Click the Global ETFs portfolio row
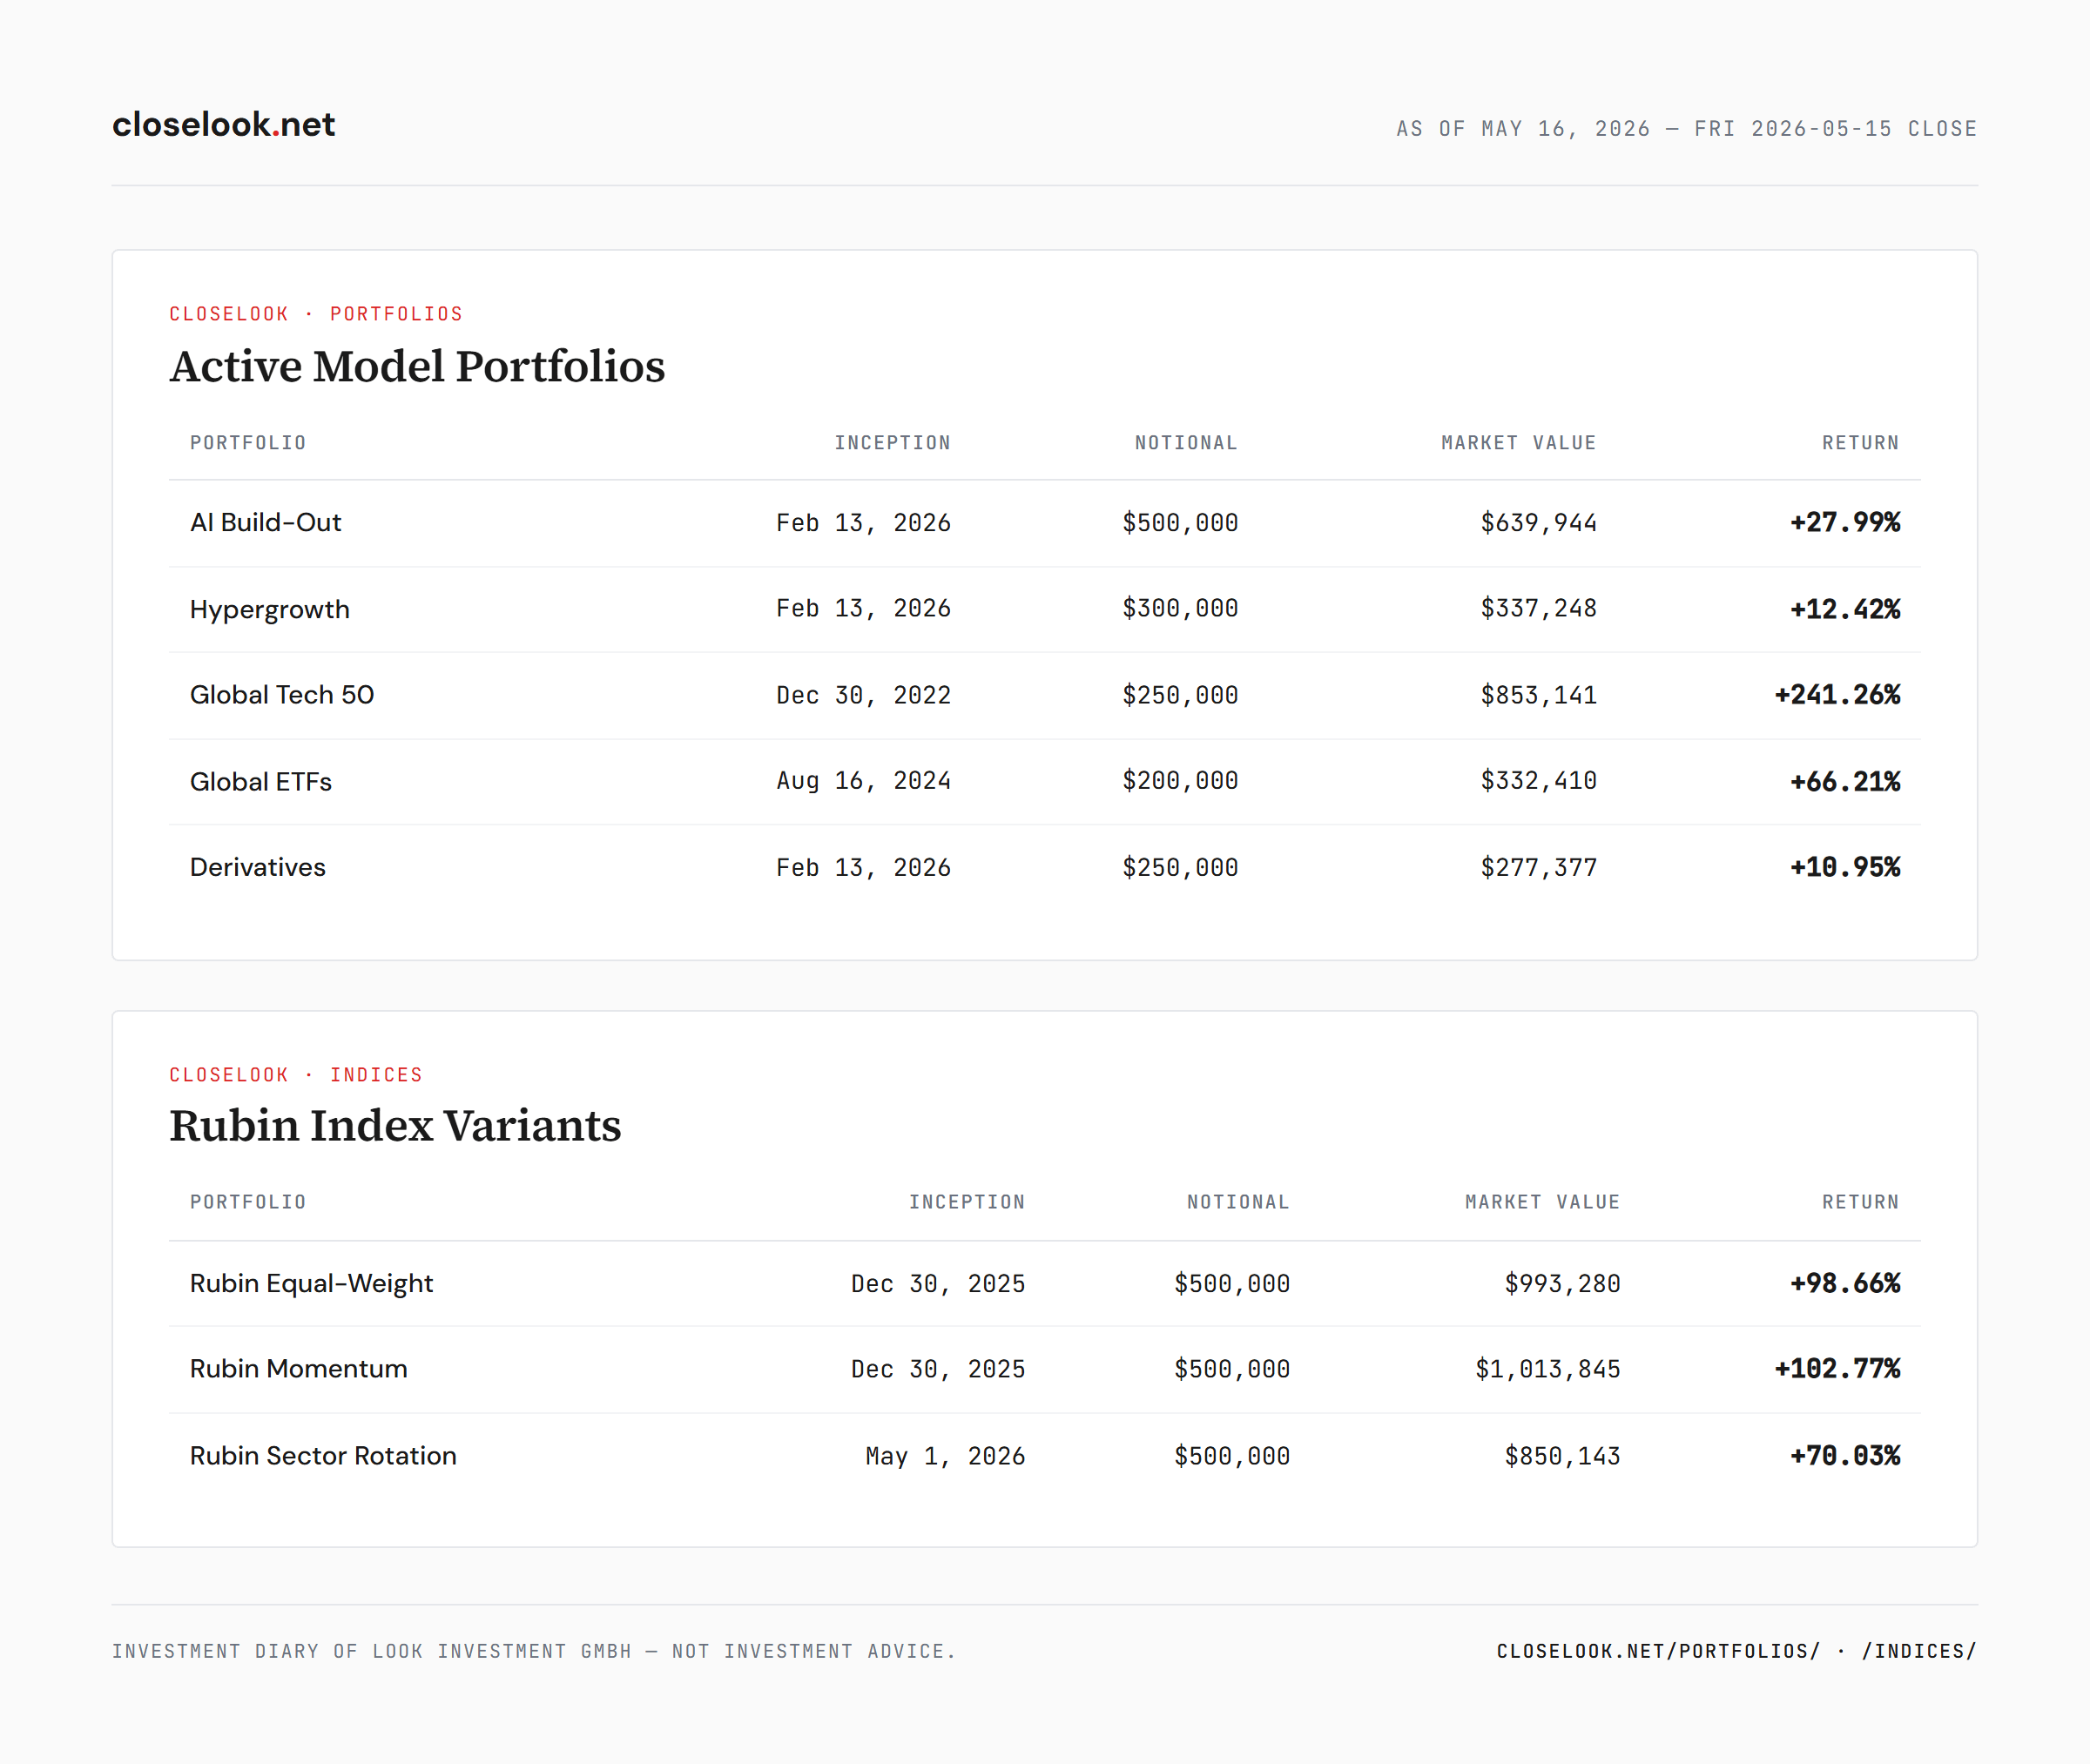 click(x=1044, y=782)
